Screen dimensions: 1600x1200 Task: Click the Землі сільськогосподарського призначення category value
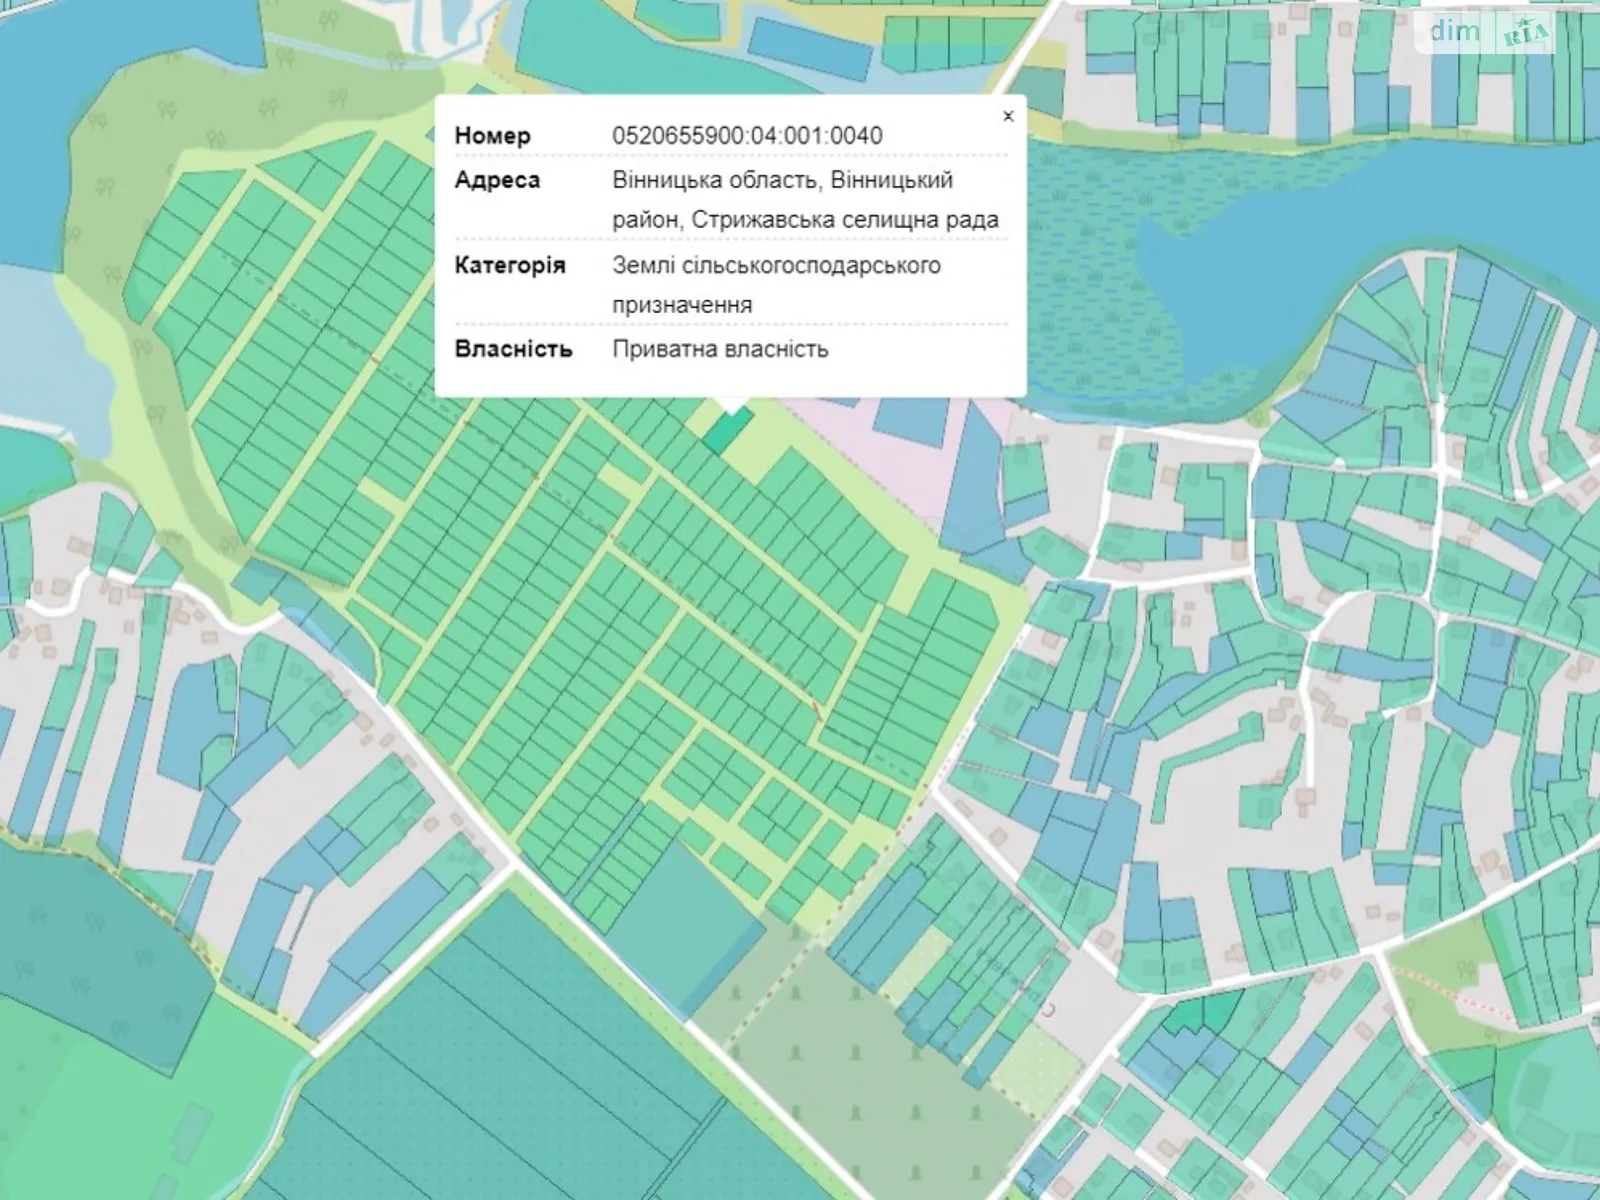(776, 285)
